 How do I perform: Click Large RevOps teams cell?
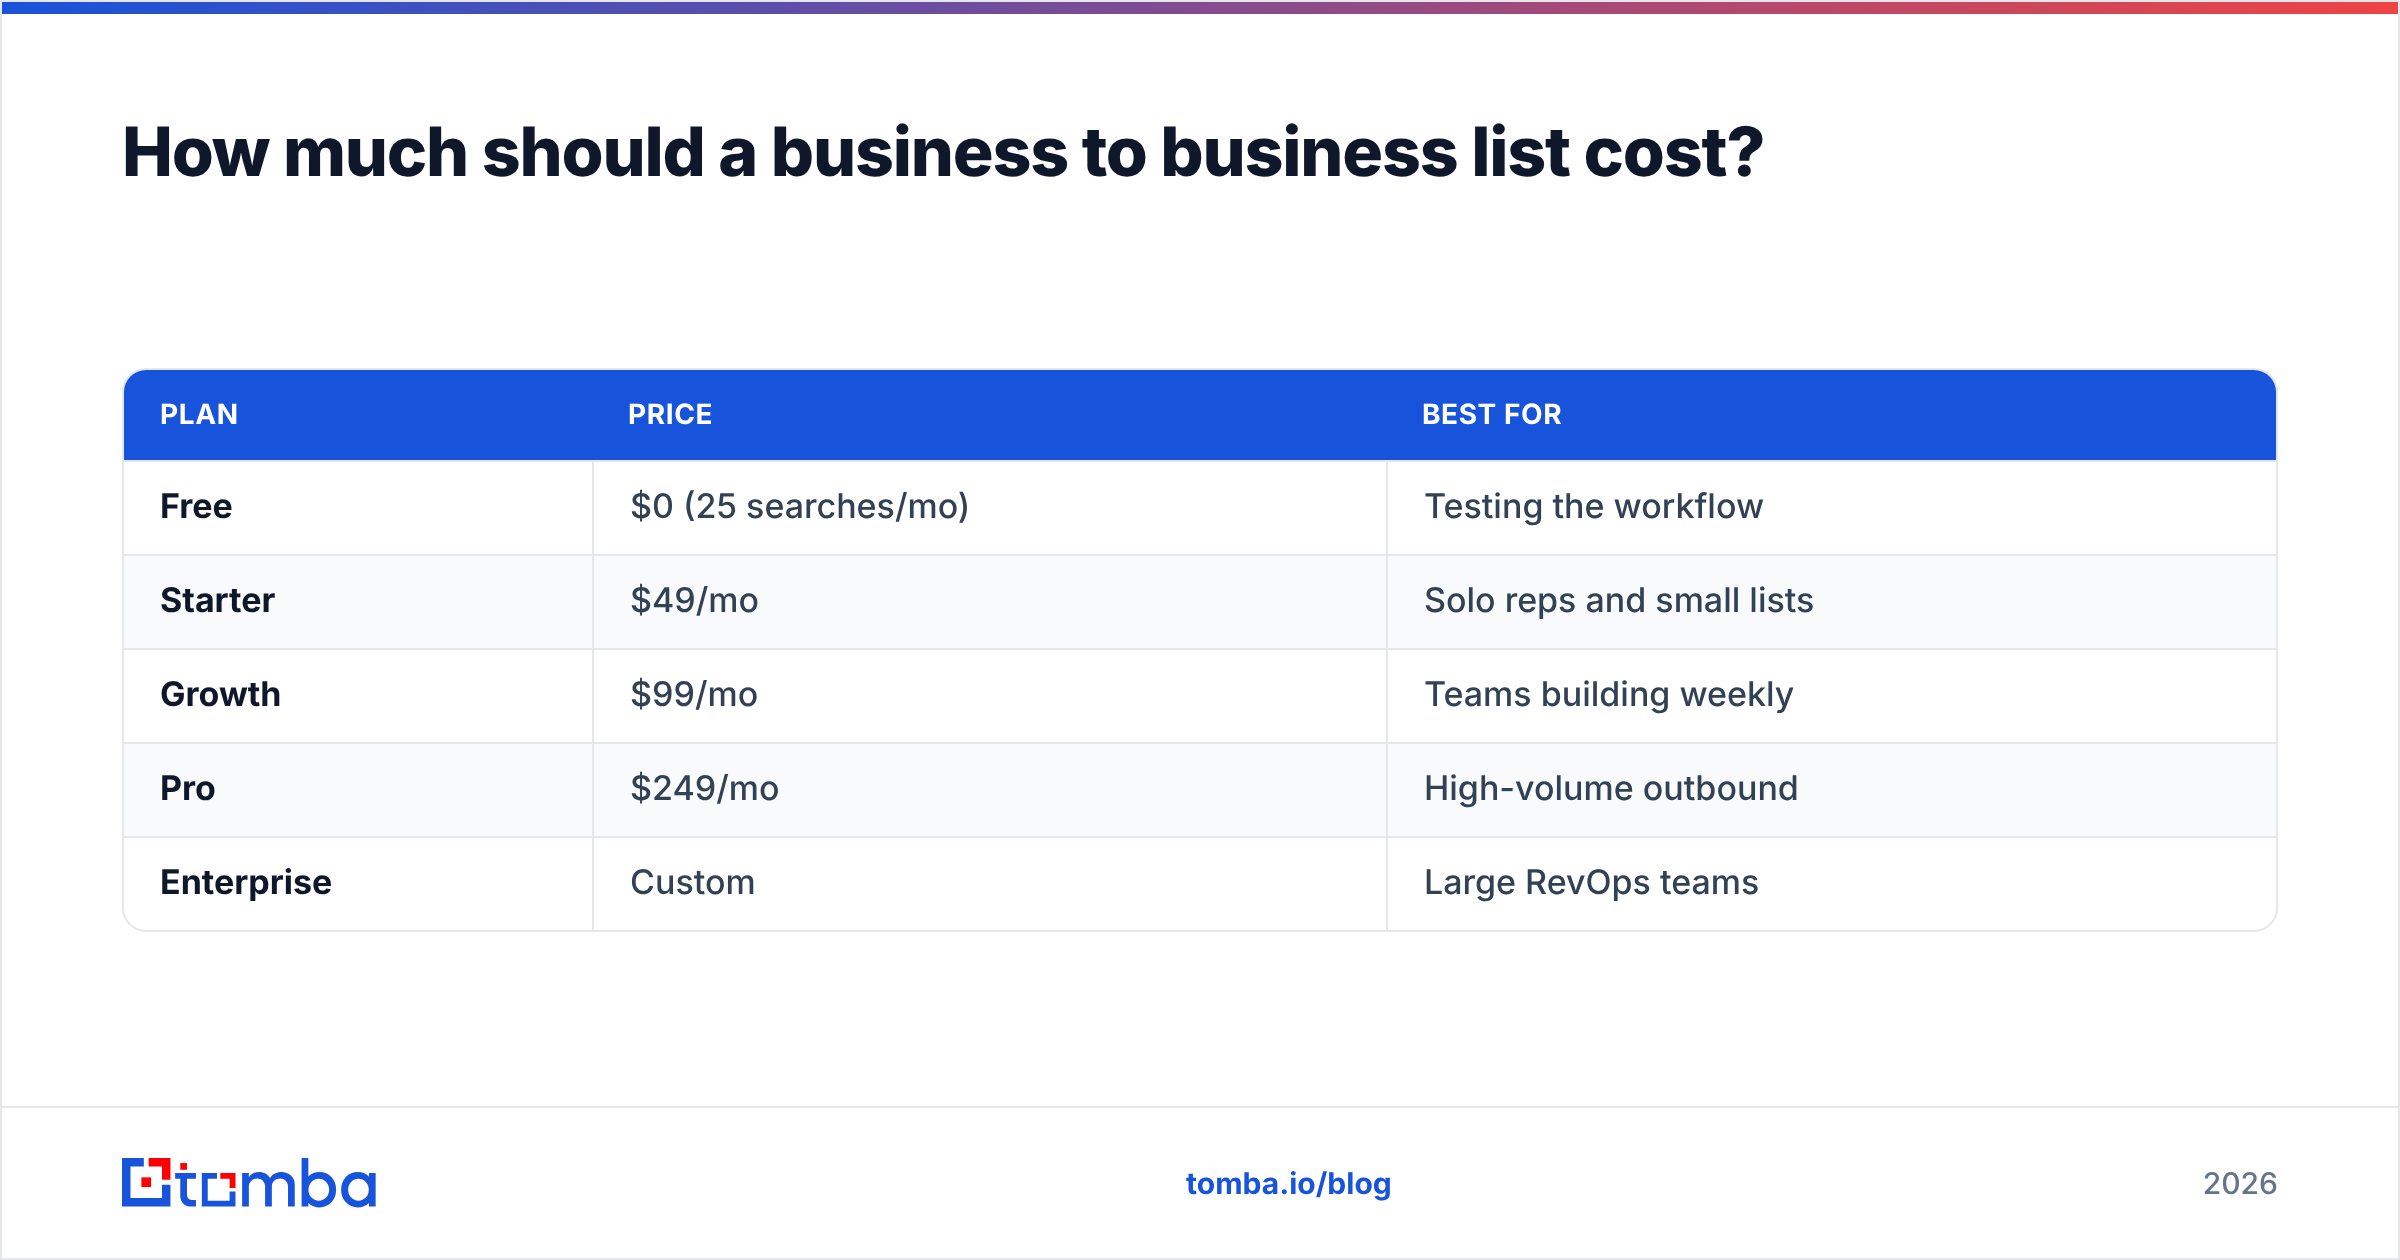tap(1832, 883)
